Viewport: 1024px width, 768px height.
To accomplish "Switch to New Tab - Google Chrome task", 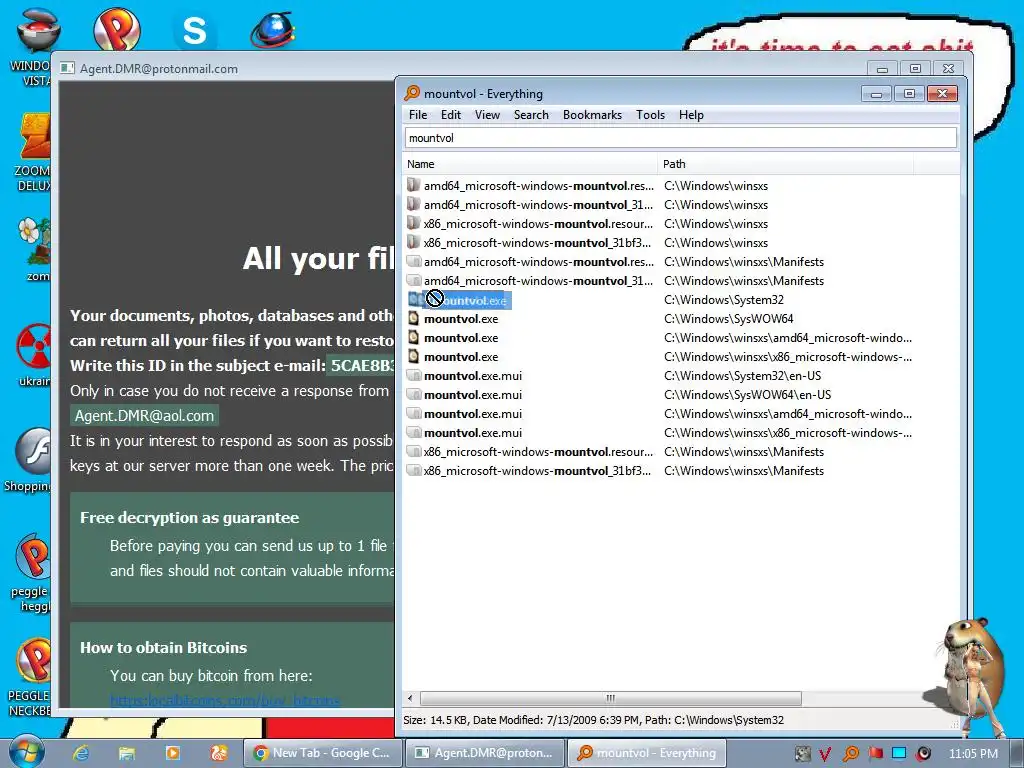I will coord(322,753).
